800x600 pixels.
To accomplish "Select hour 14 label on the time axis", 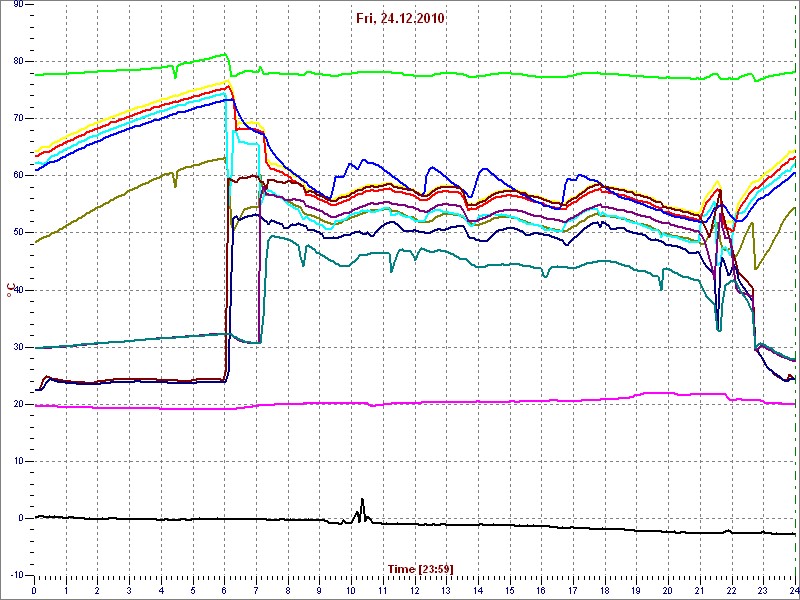I will (478, 590).
